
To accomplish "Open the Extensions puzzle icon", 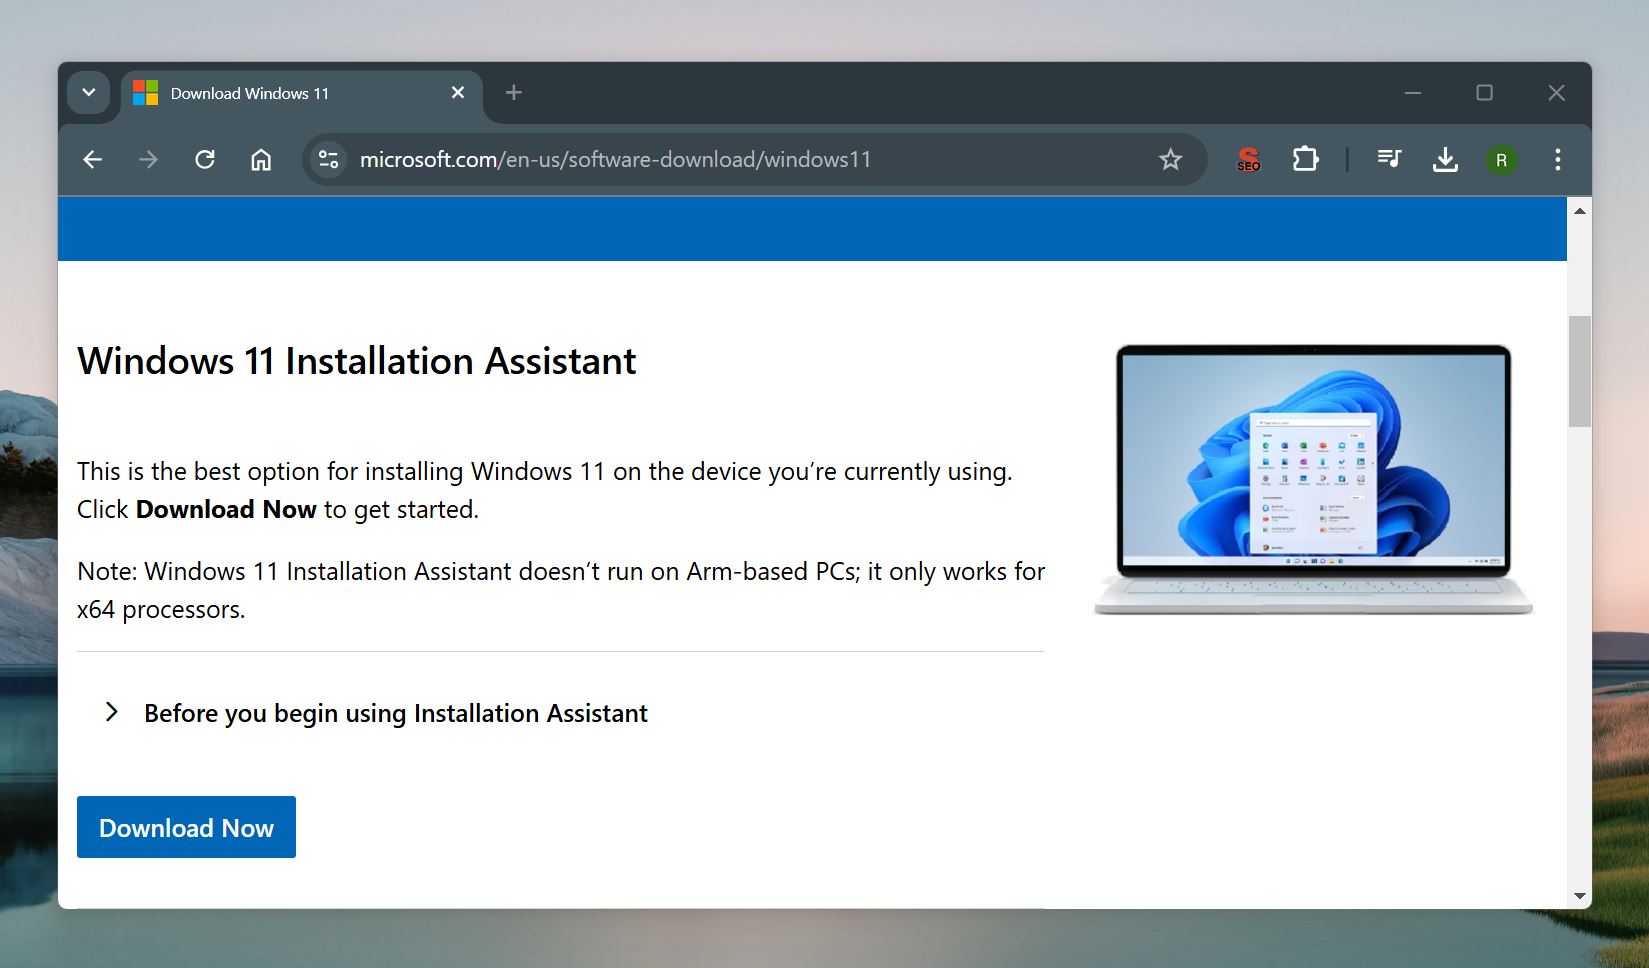I will pos(1305,160).
